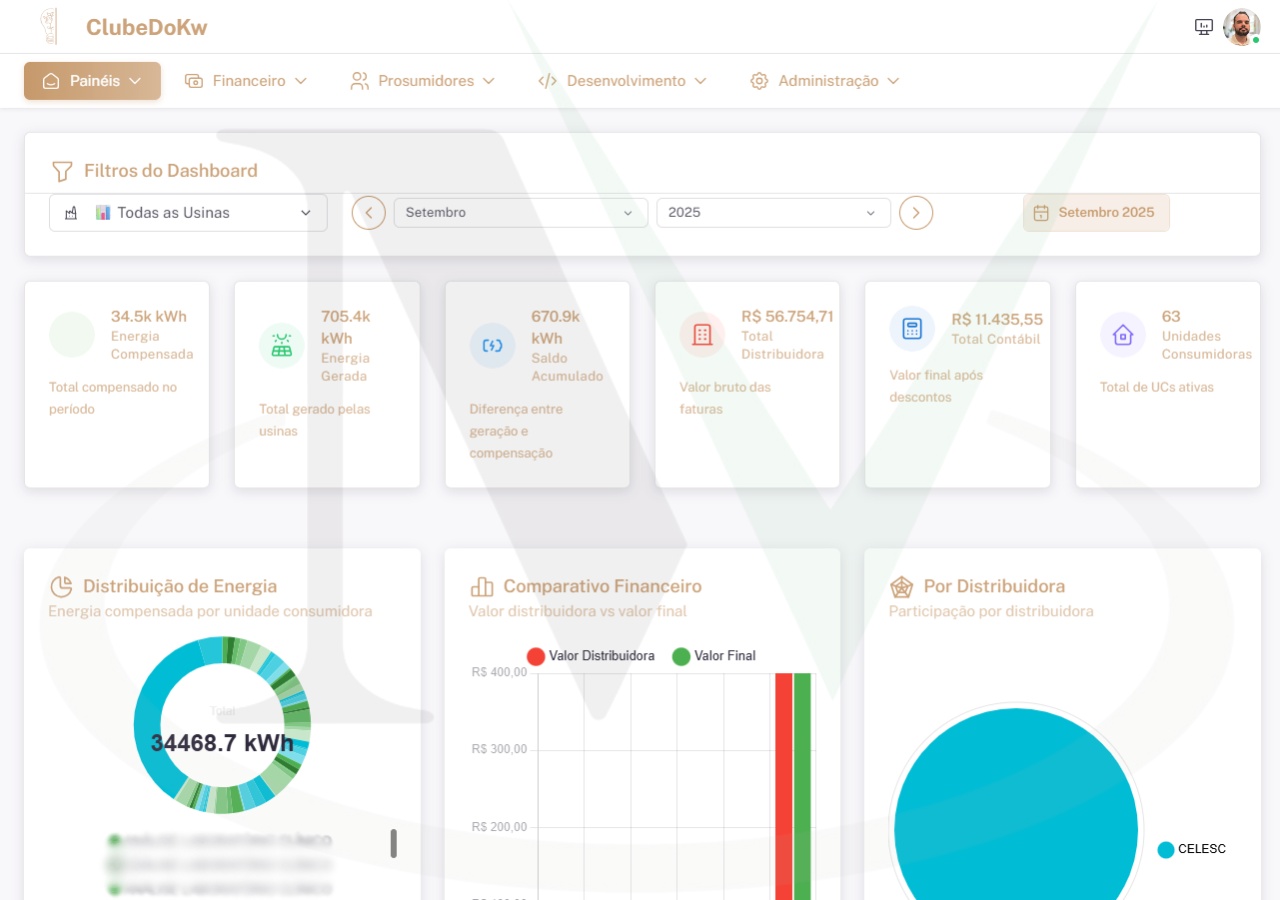Image resolution: width=1280 pixels, height=900 pixels.
Task: Toggle the CELESC legend entry
Action: pos(1191,849)
